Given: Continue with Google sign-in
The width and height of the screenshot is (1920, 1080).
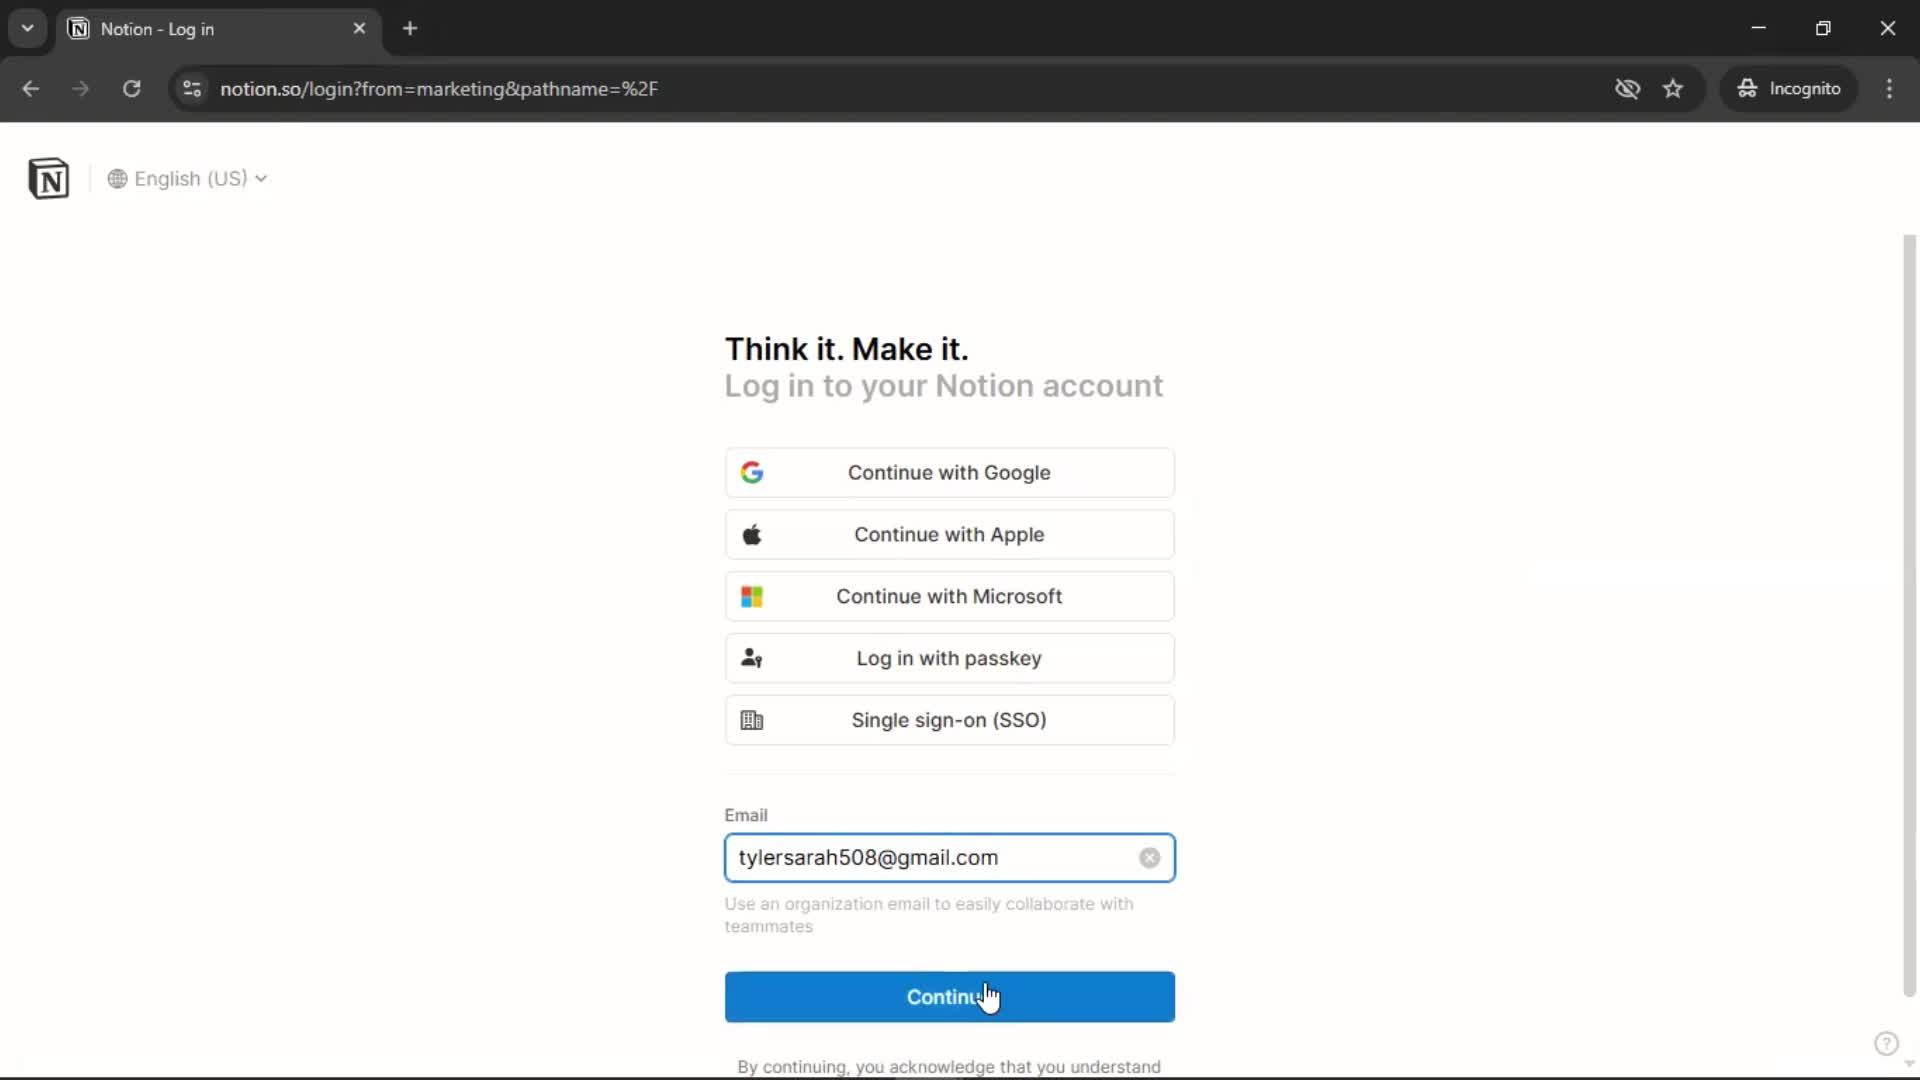Looking at the screenshot, I should coord(949,473).
